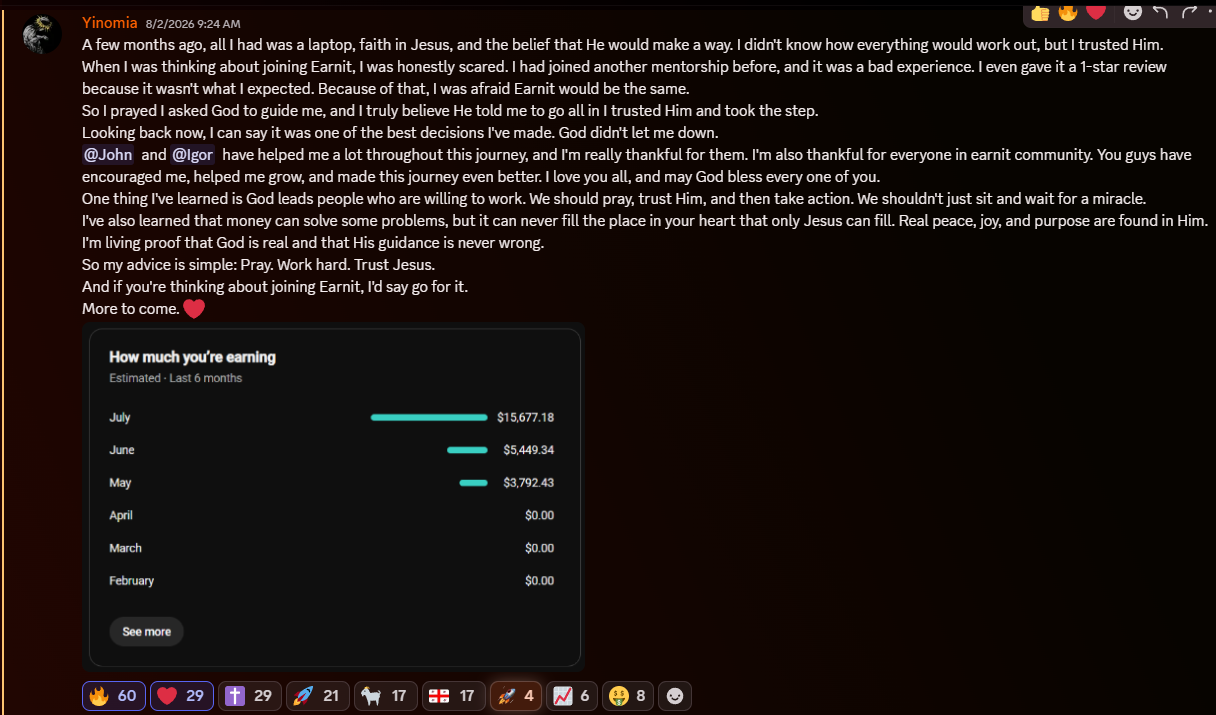Click the March row label
Screen dimensions: 1216x715
click(x=125, y=548)
